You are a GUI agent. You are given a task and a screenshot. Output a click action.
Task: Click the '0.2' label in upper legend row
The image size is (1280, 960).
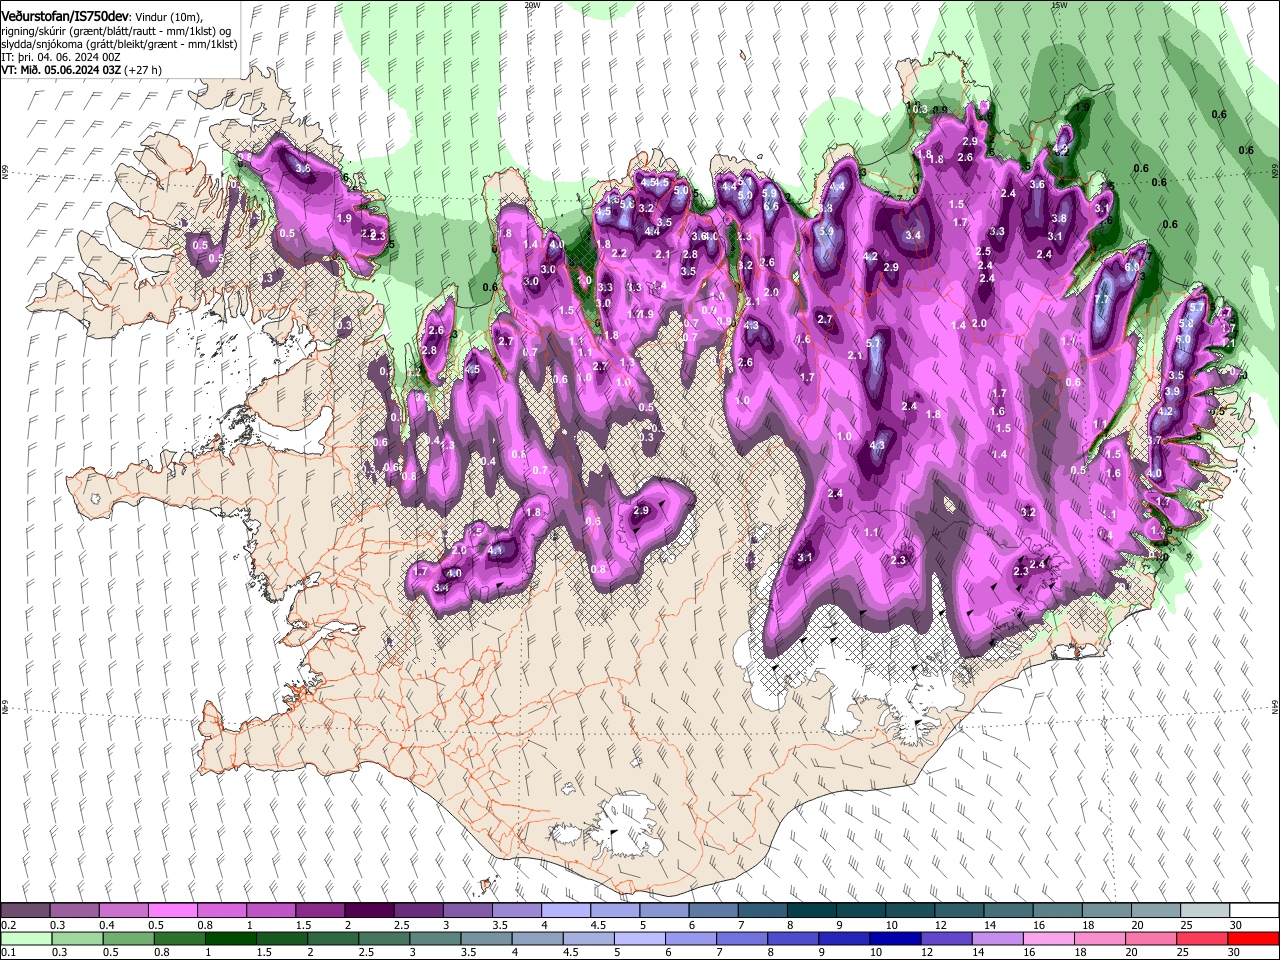[x=8, y=925]
